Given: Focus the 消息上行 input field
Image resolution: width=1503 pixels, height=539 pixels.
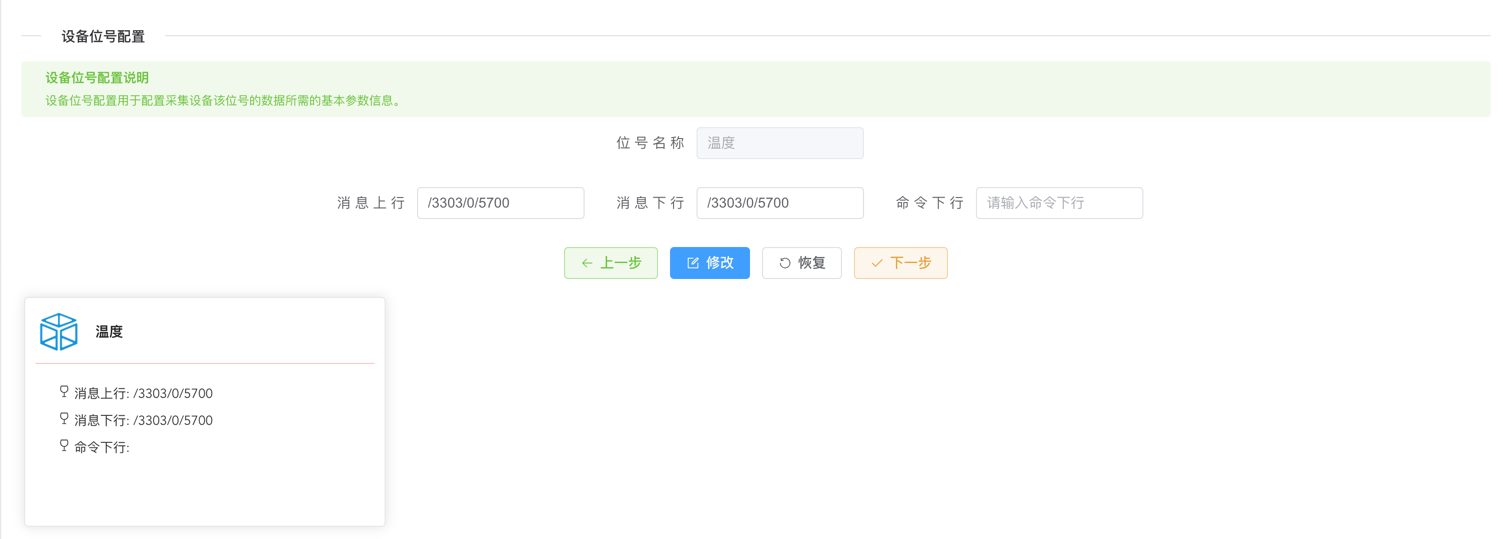Looking at the screenshot, I should point(500,203).
